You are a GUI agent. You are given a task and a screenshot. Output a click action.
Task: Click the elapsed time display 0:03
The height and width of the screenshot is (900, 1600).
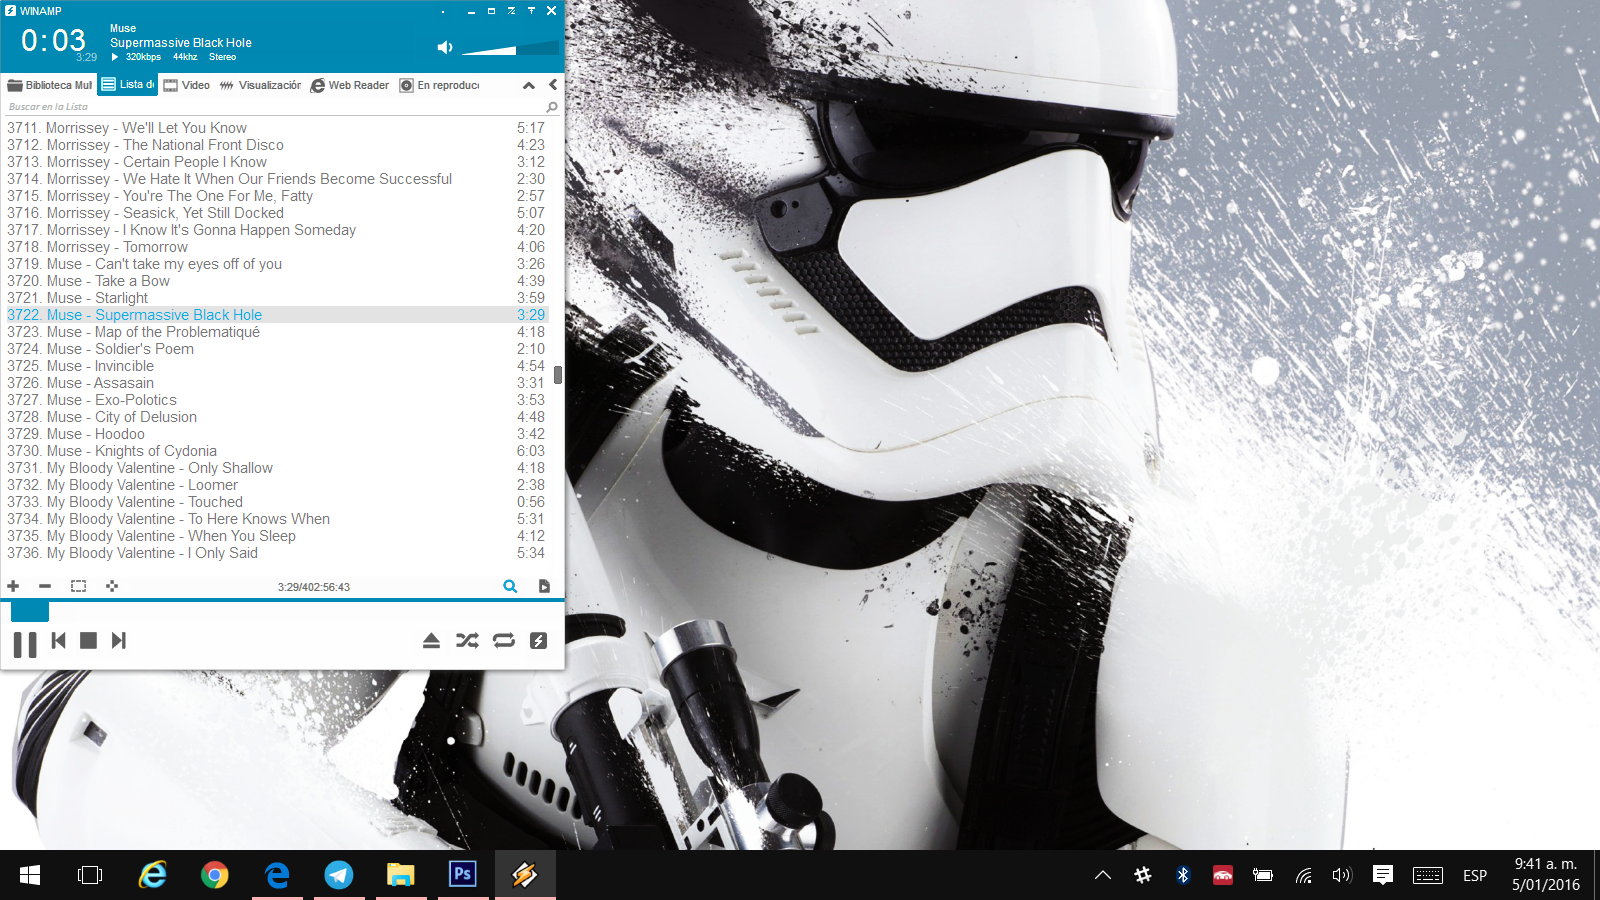coord(54,41)
